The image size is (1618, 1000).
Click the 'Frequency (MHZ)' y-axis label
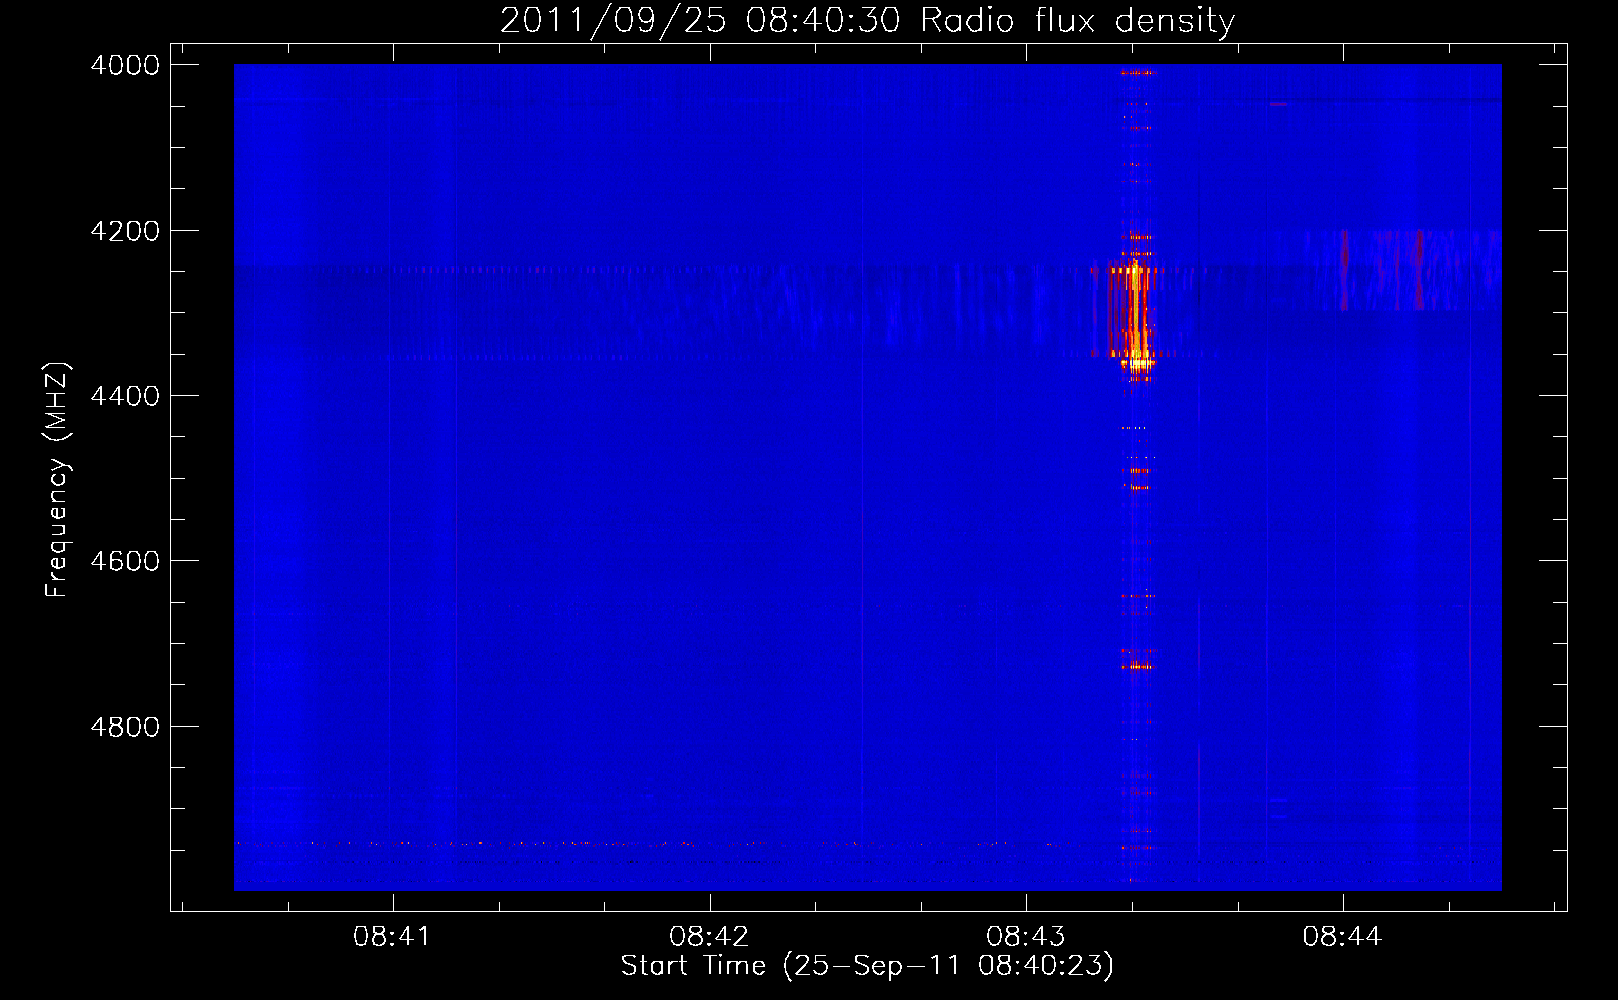click(57, 480)
